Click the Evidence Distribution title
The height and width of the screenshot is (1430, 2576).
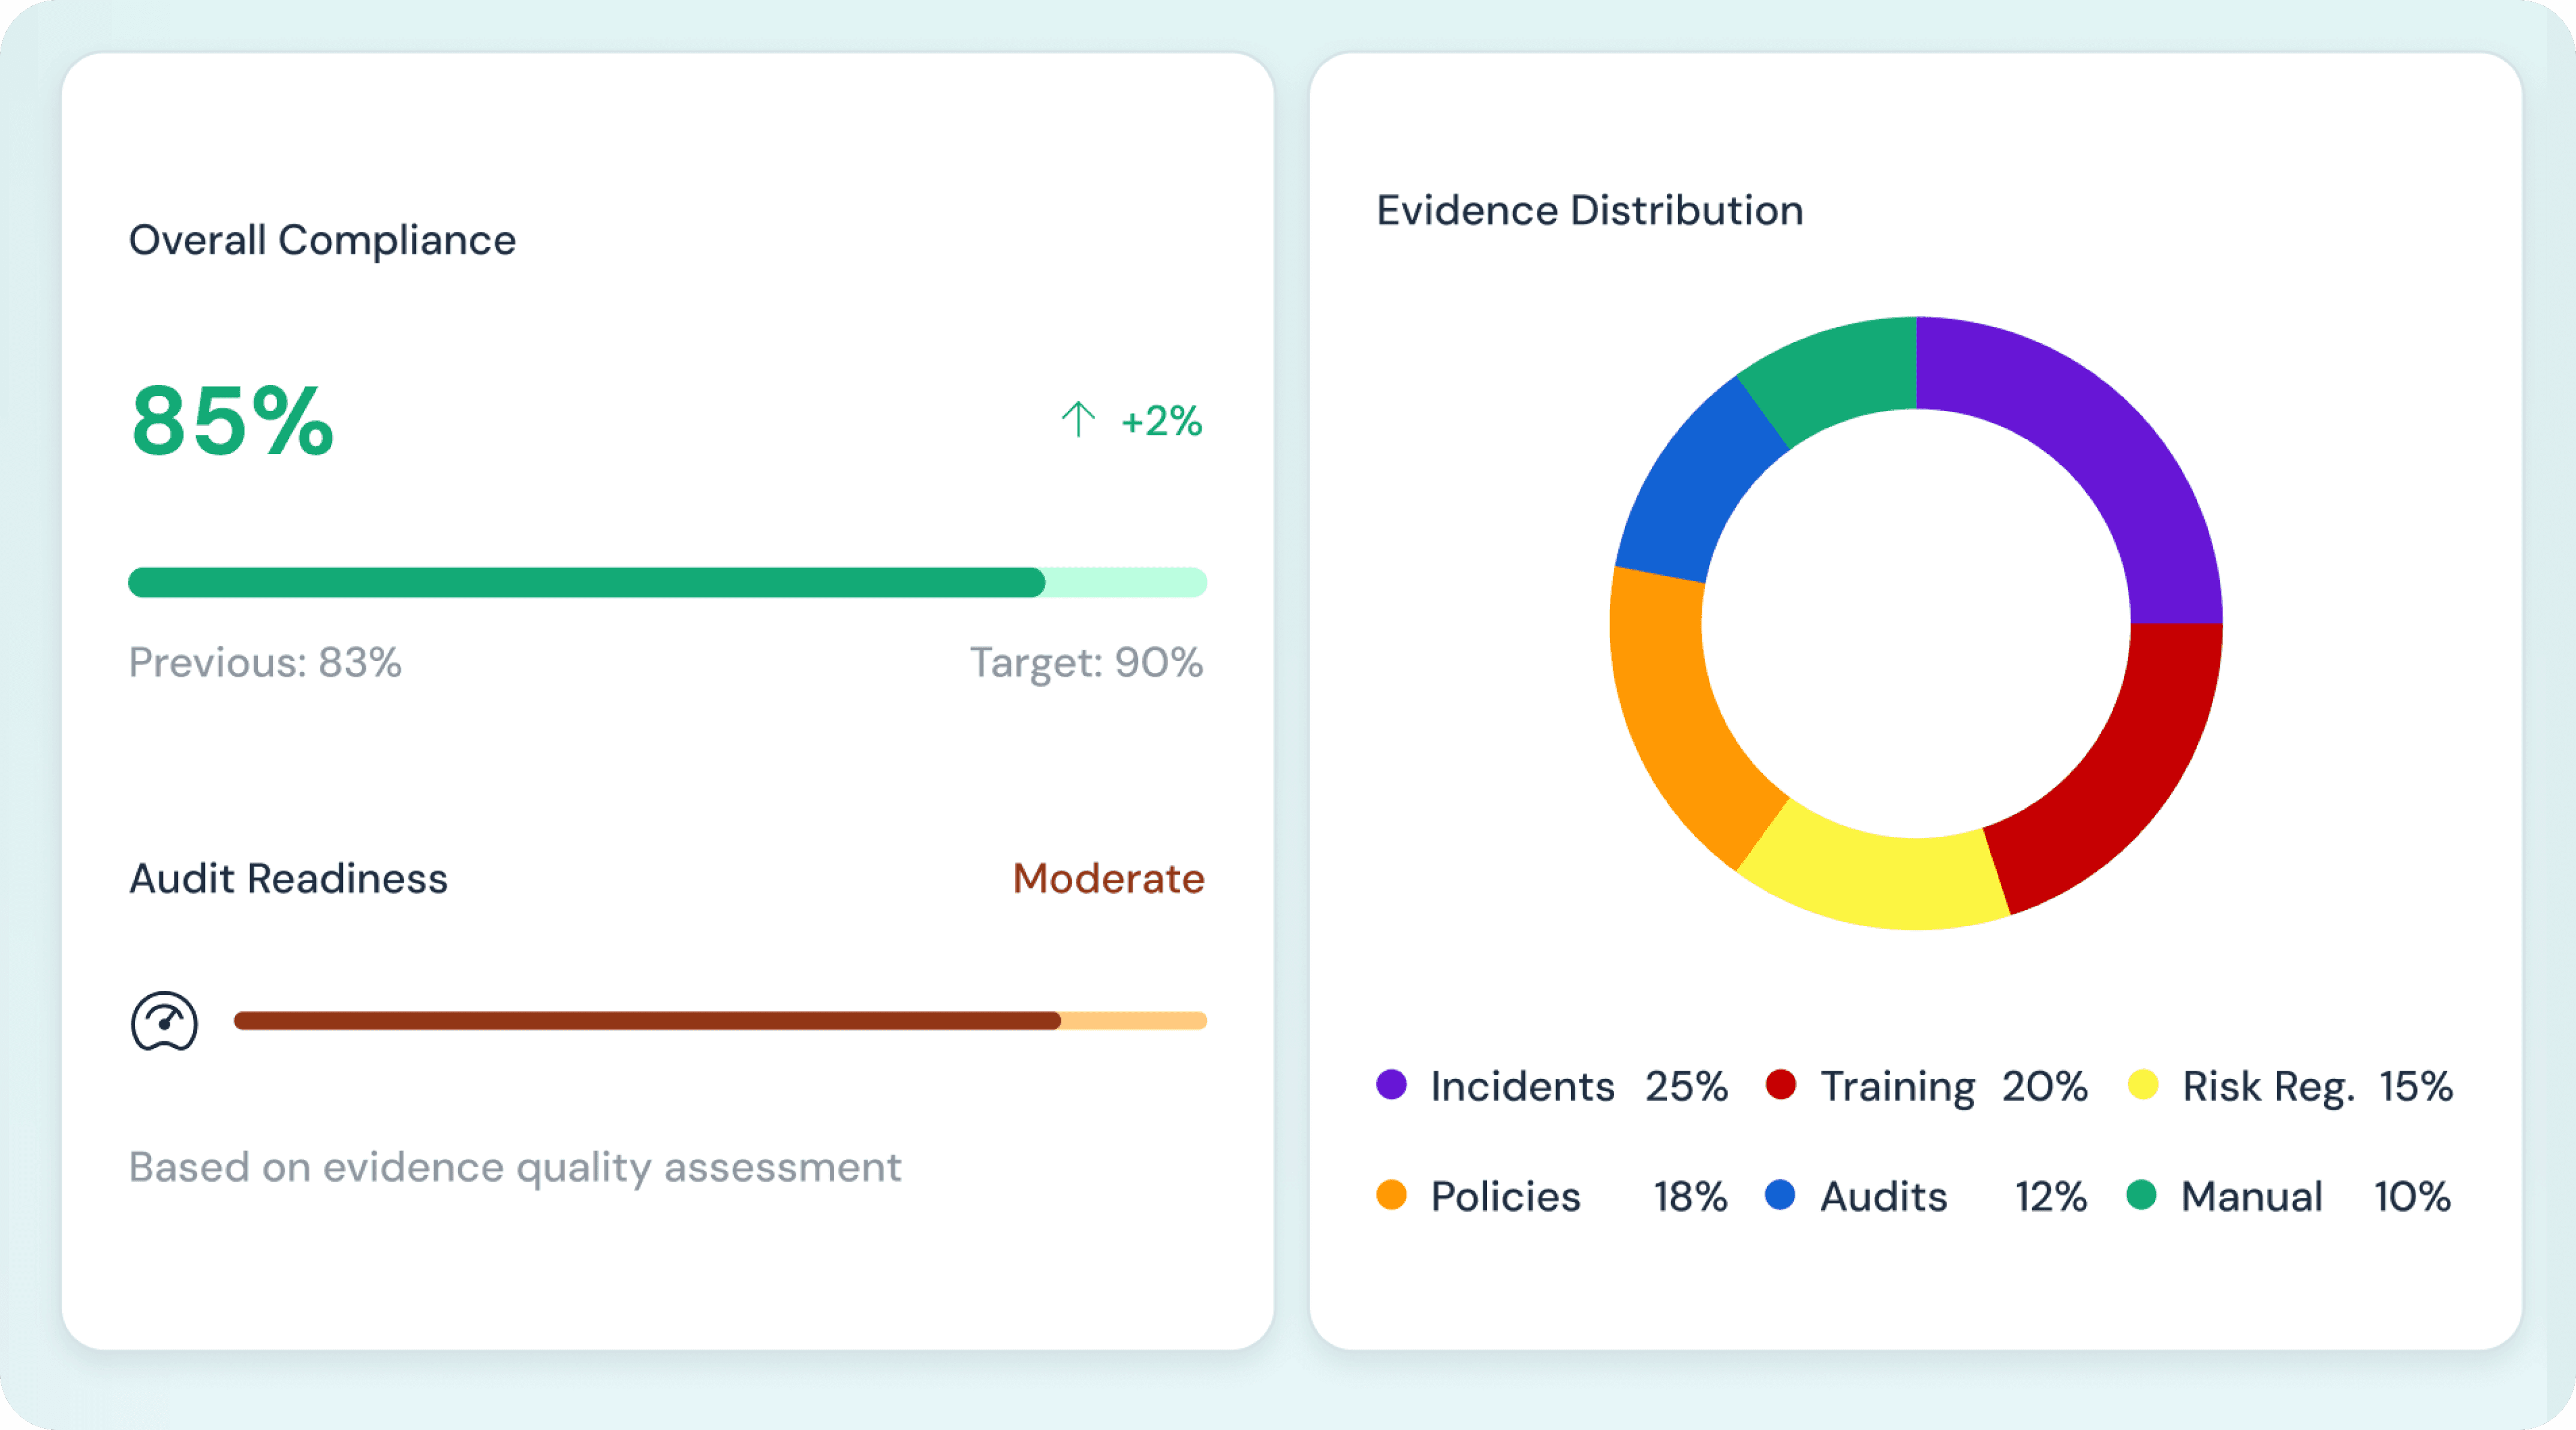click(1589, 211)
